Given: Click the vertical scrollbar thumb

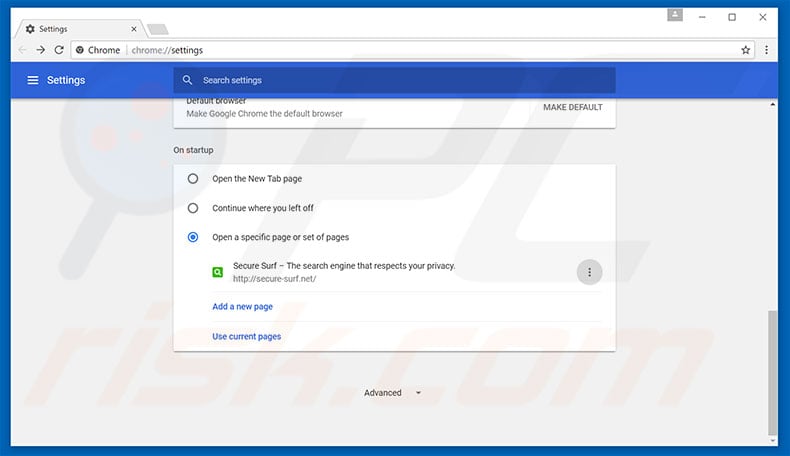Looking at the screenshot, I should pyautogui.click(x=772, y=373).
